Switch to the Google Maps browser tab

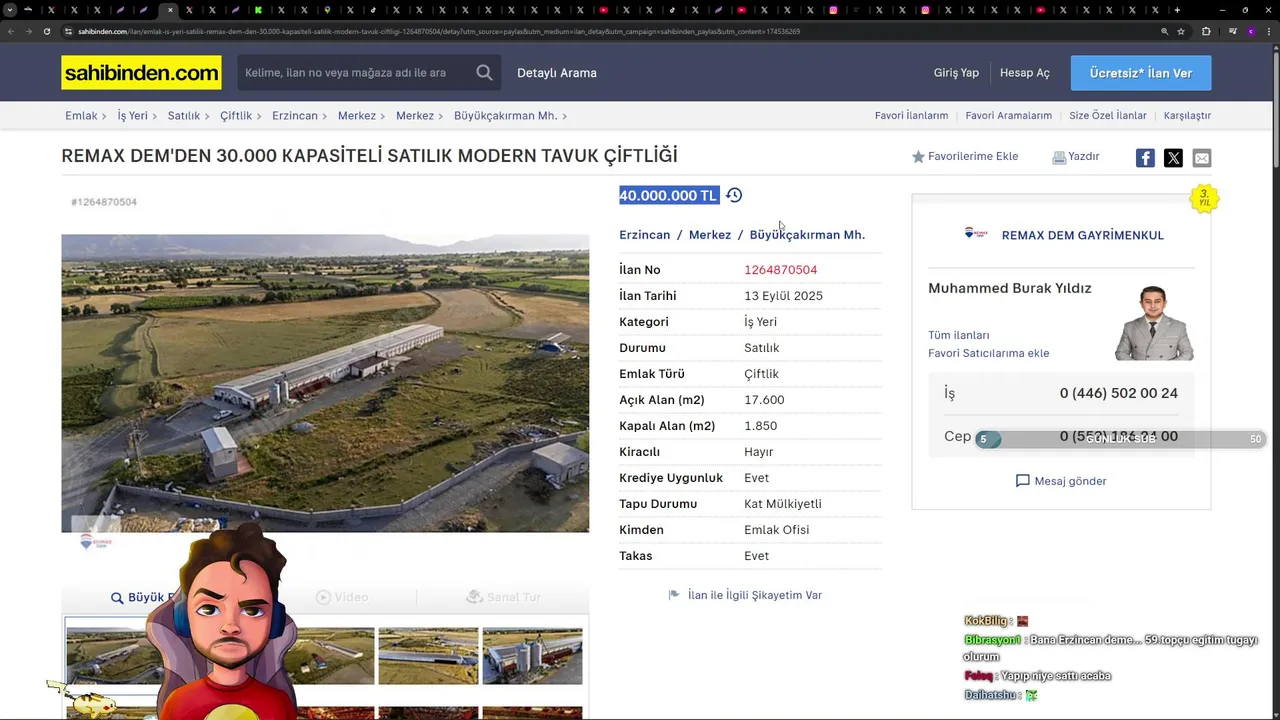(327, 10)
